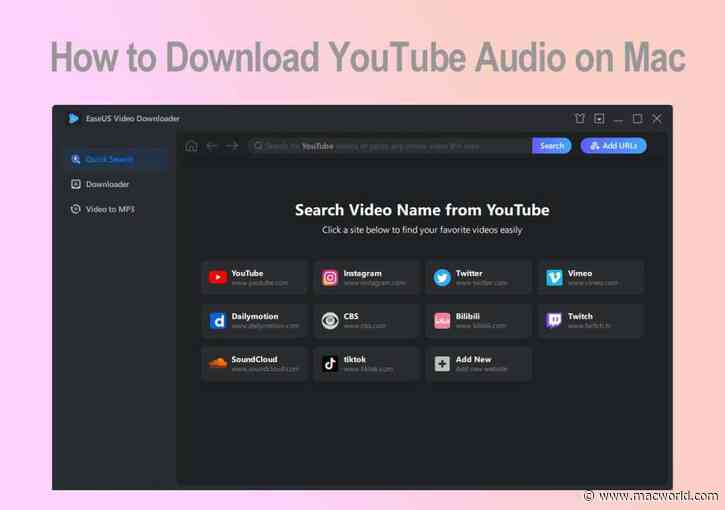Click the Add URLs link icon

click(595, 146)
